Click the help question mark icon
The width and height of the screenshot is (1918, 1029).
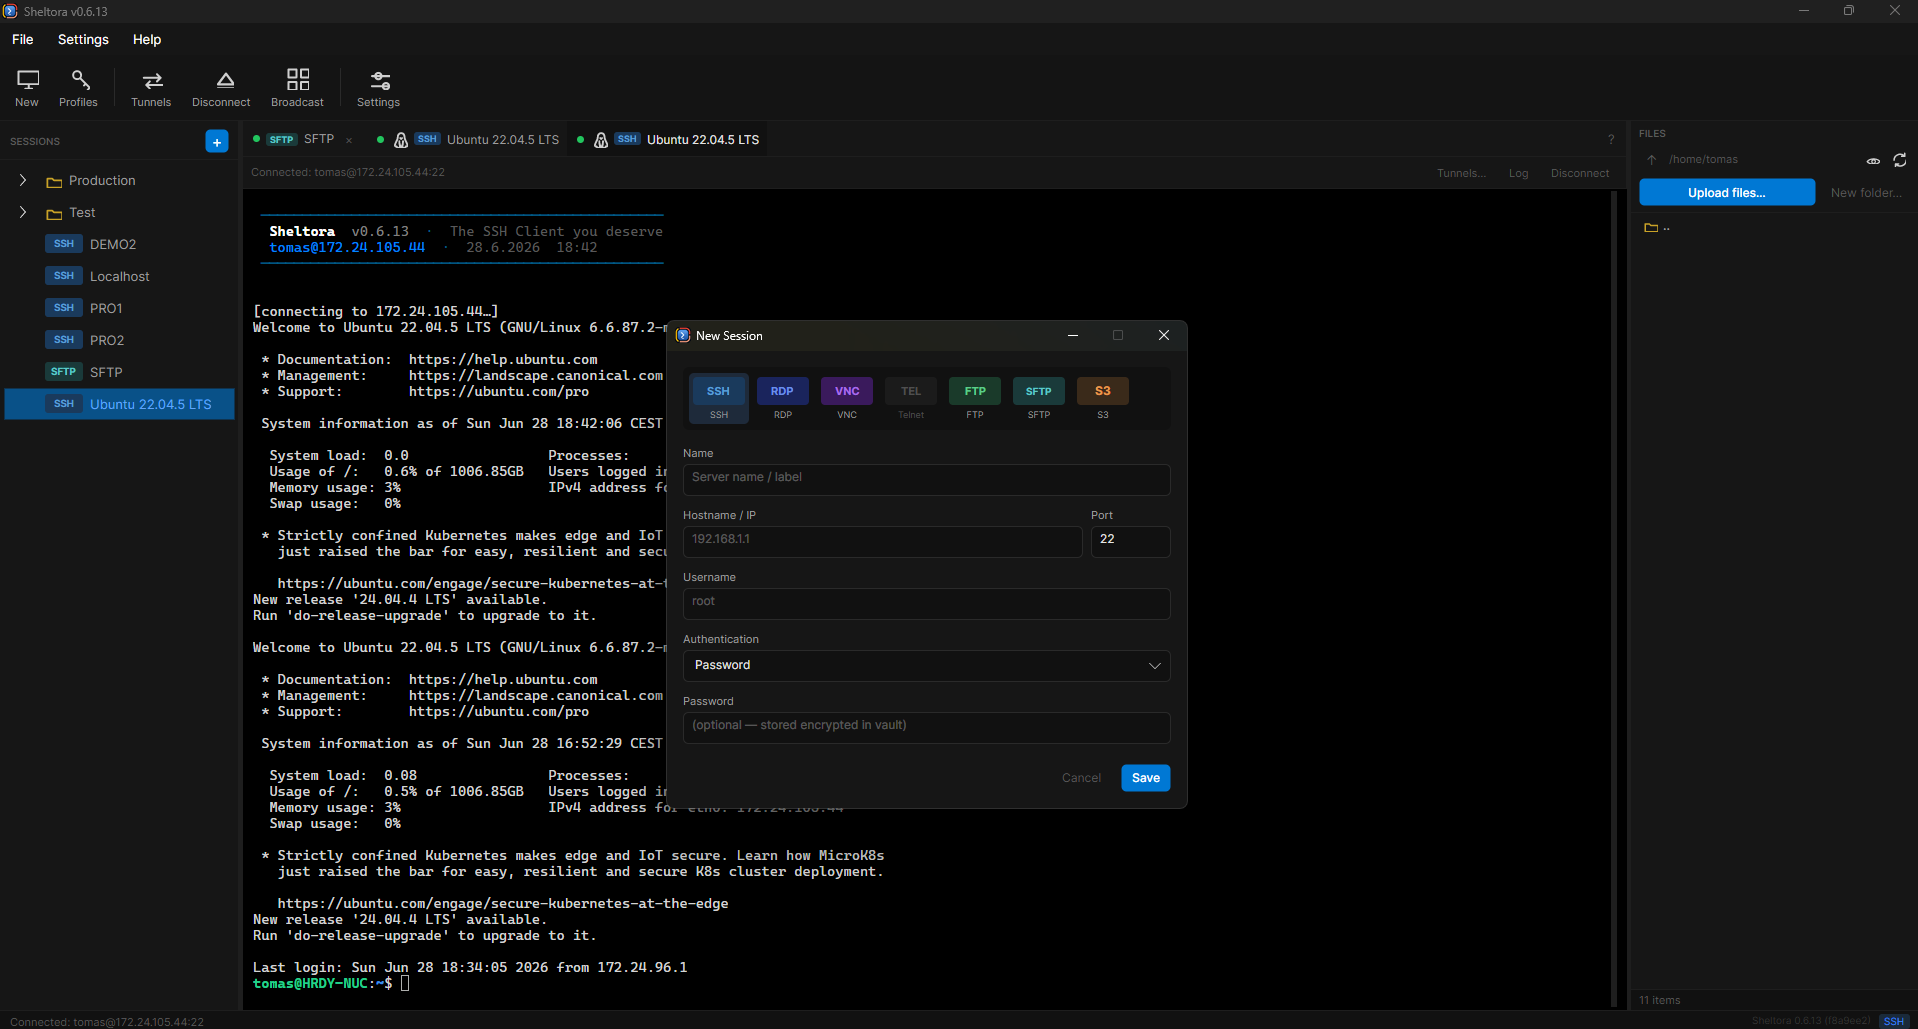pyautogui.click(x=1611, y=140)
